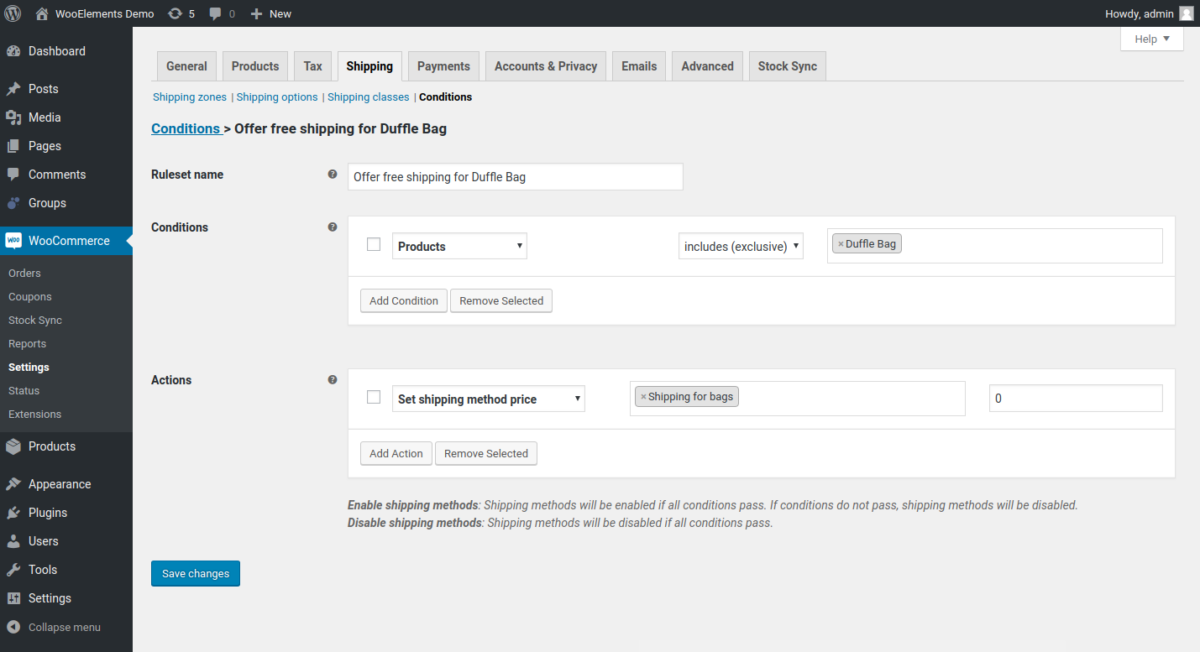The height and width of the screenshot is (652, 1200).
Task: Check the action row checkbox
Action: (x=373, y=397)
